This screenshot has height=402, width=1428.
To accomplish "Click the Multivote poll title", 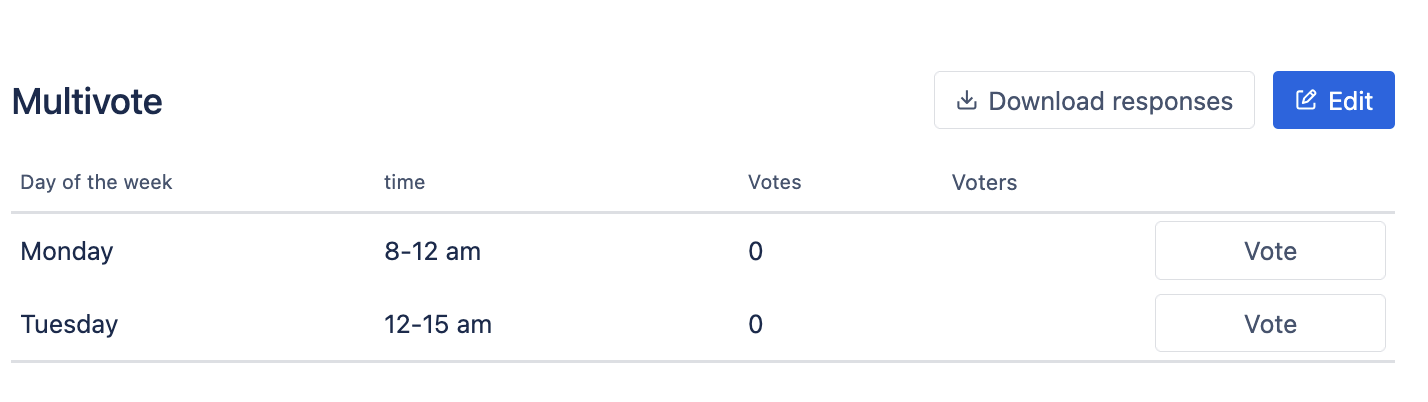I will [87, 102].
